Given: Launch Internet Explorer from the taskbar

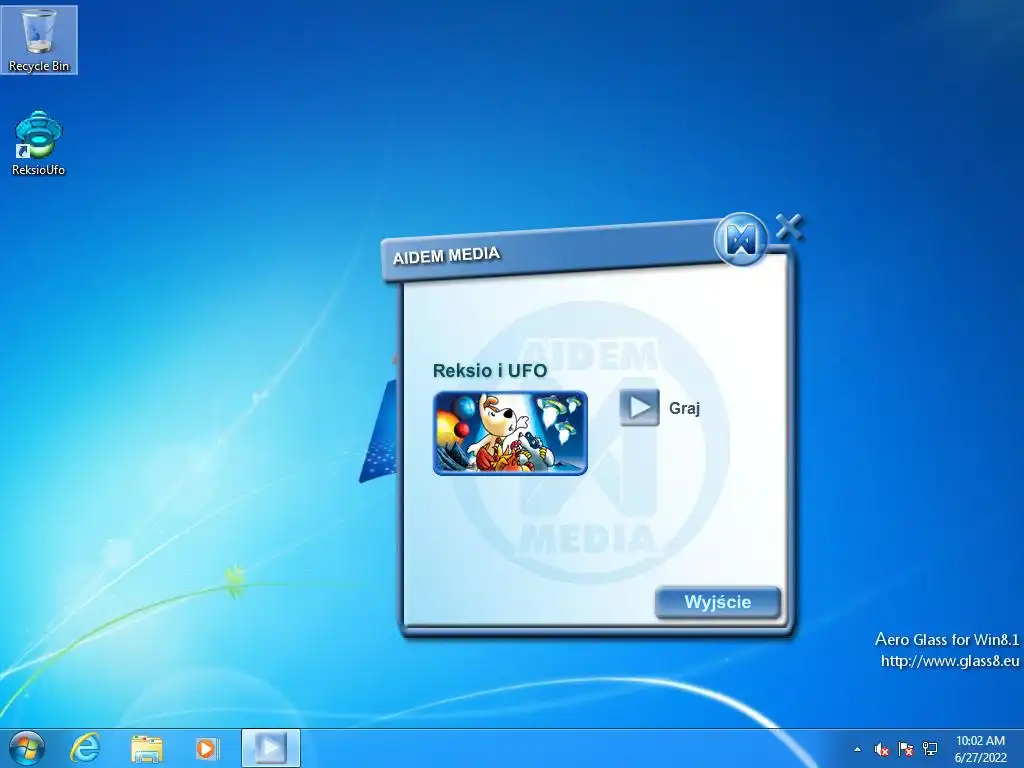Looking at the screenshot, I should 85,748.
